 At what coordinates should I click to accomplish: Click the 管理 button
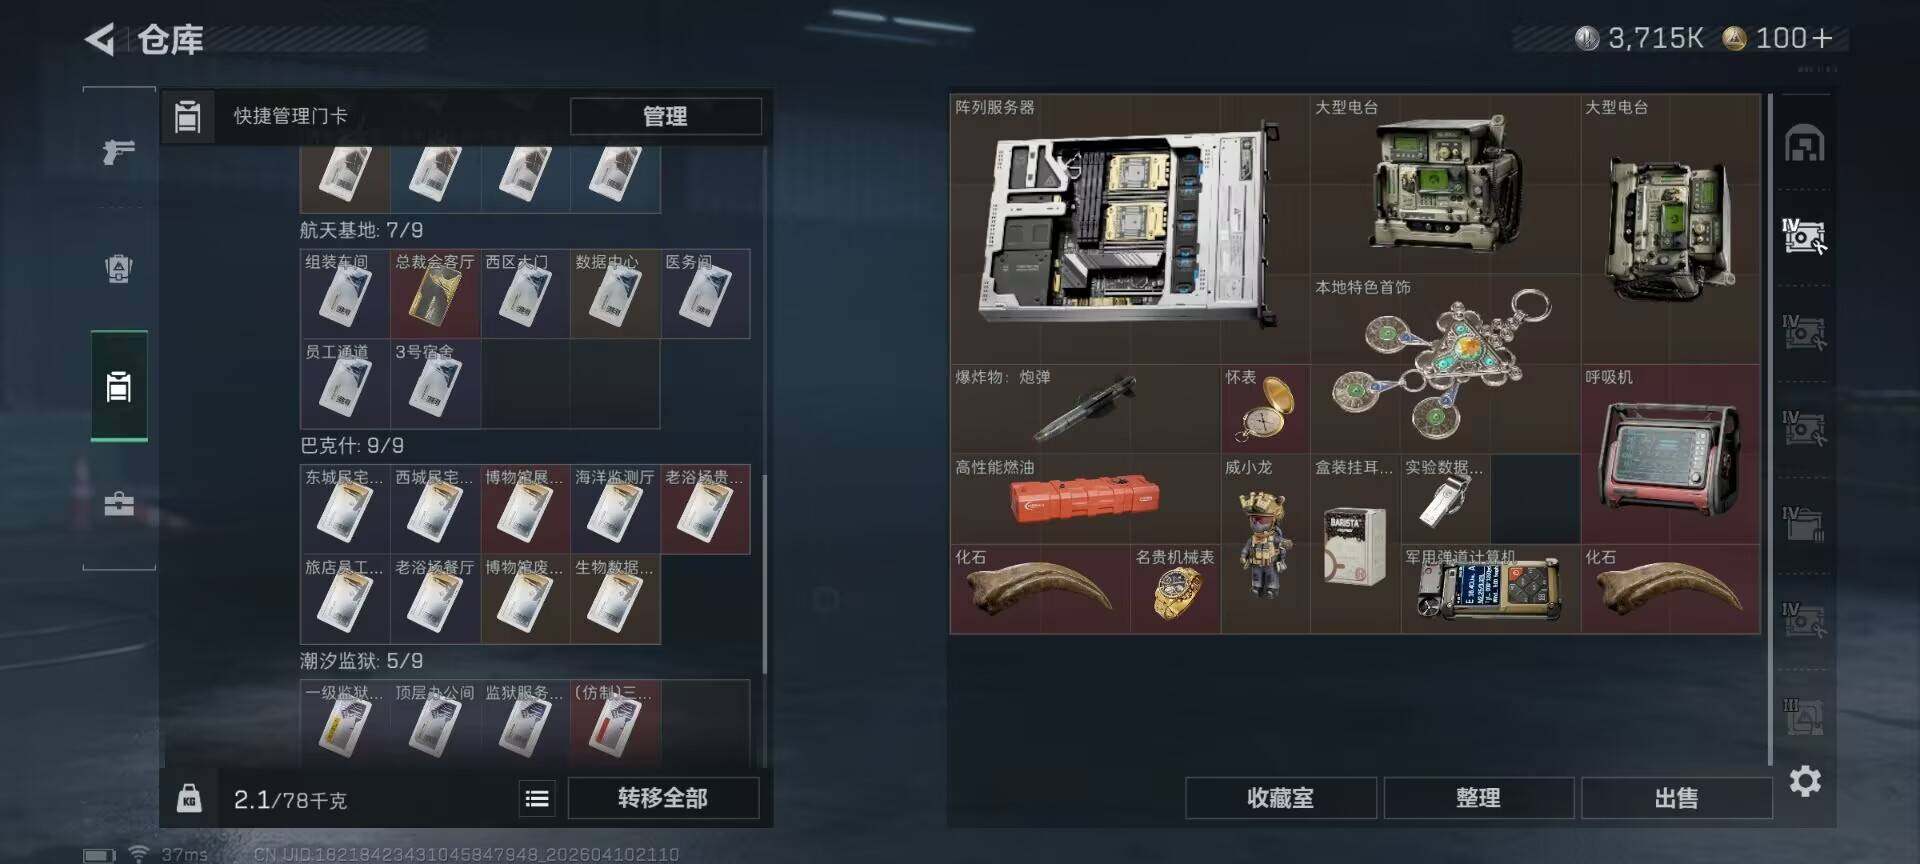click(665, 116)
